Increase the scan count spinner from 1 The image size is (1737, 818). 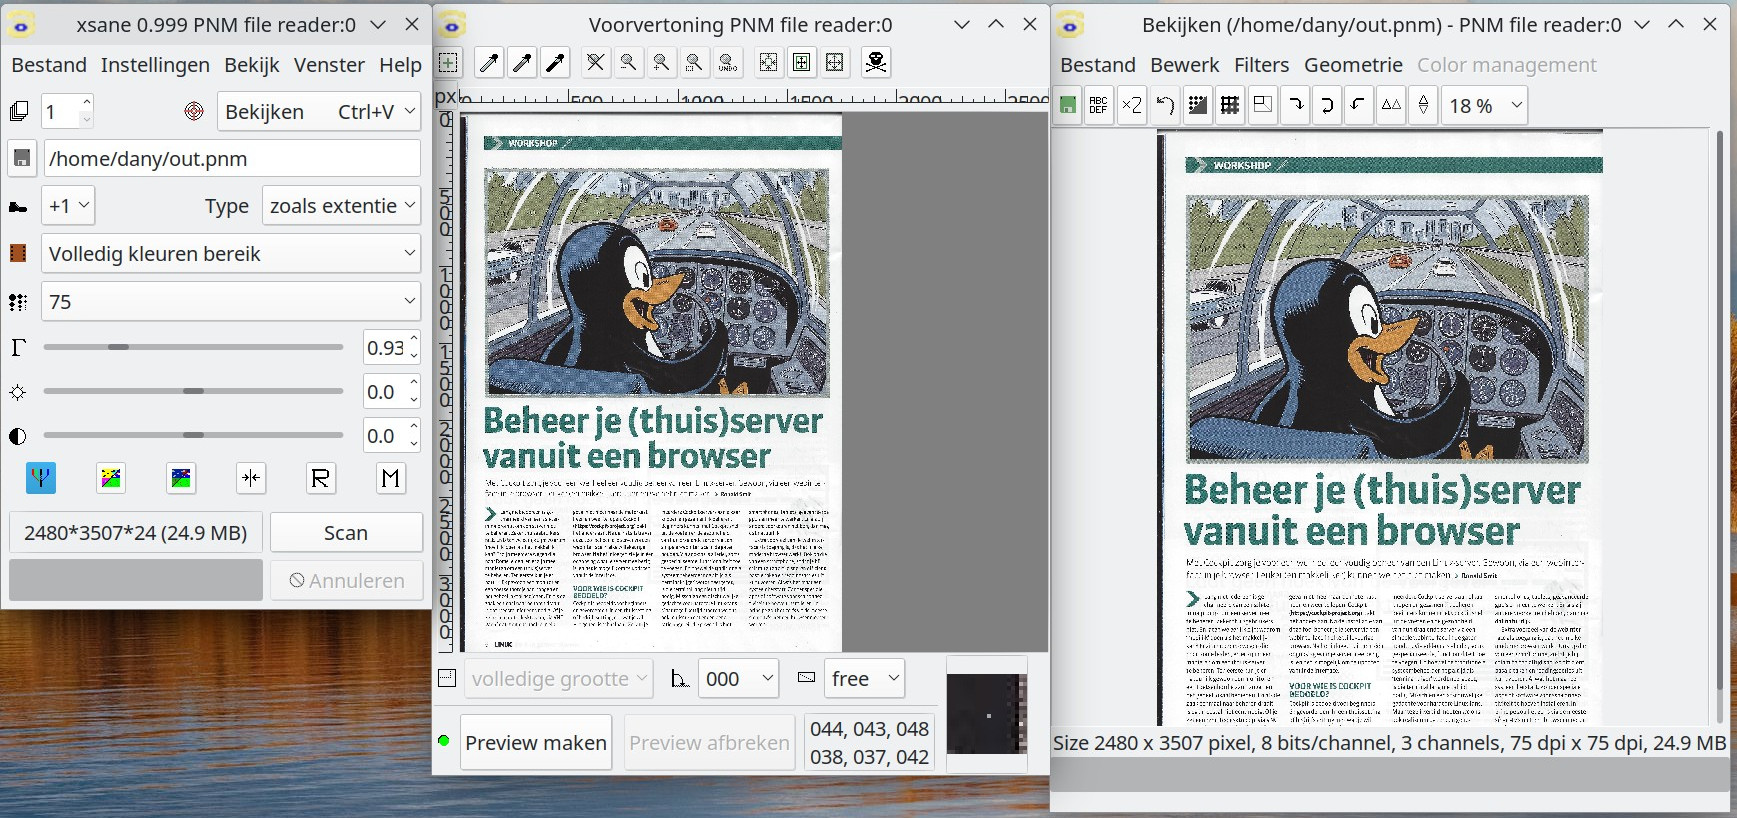pyautogui.click(x=87, y=102)
